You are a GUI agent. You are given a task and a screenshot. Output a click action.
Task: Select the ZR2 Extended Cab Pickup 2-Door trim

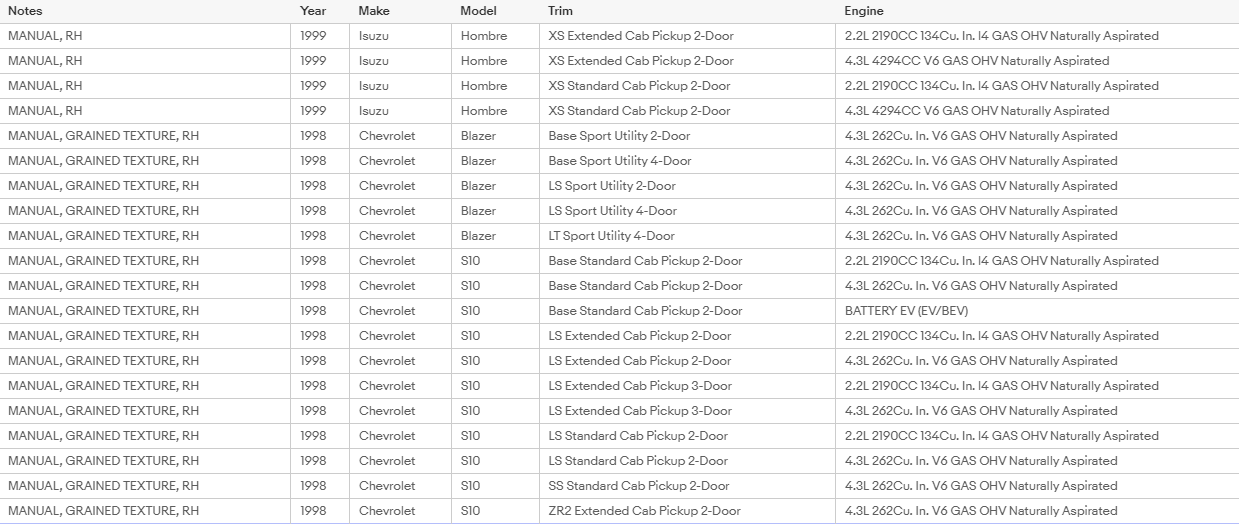tap(687, 511)
